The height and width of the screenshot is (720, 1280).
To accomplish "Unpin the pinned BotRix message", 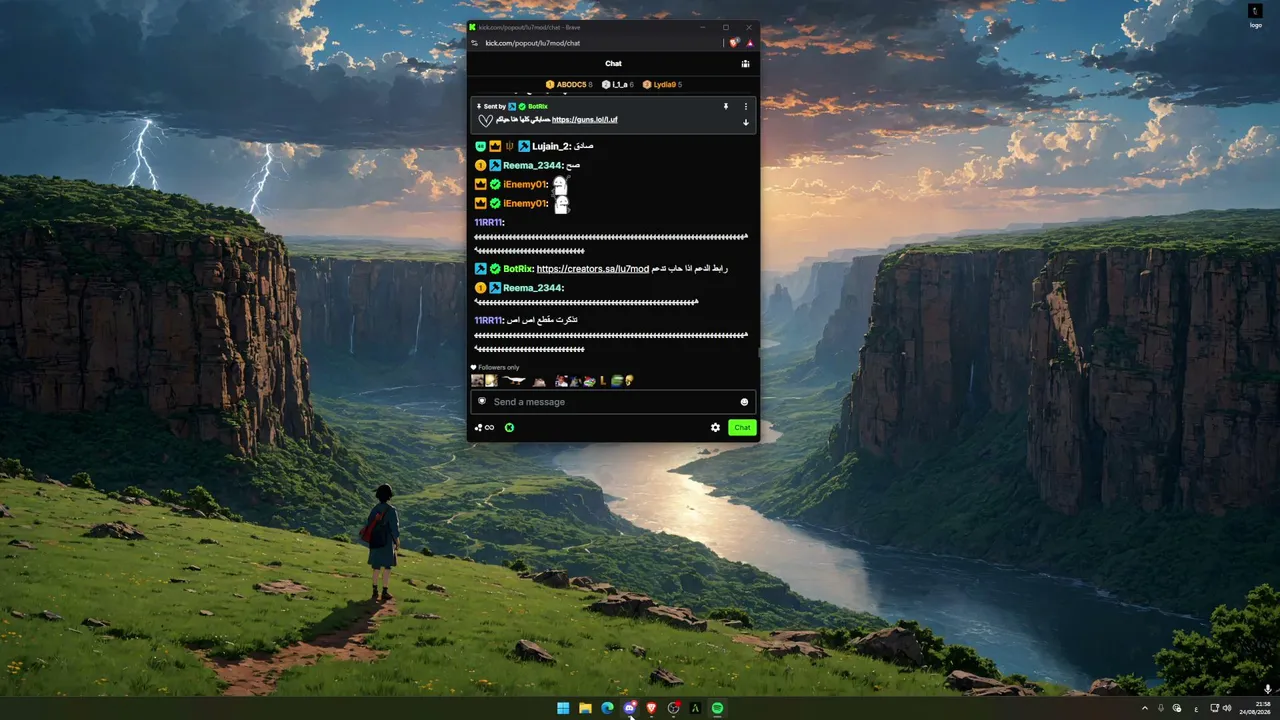I will [x=726, y=106].
